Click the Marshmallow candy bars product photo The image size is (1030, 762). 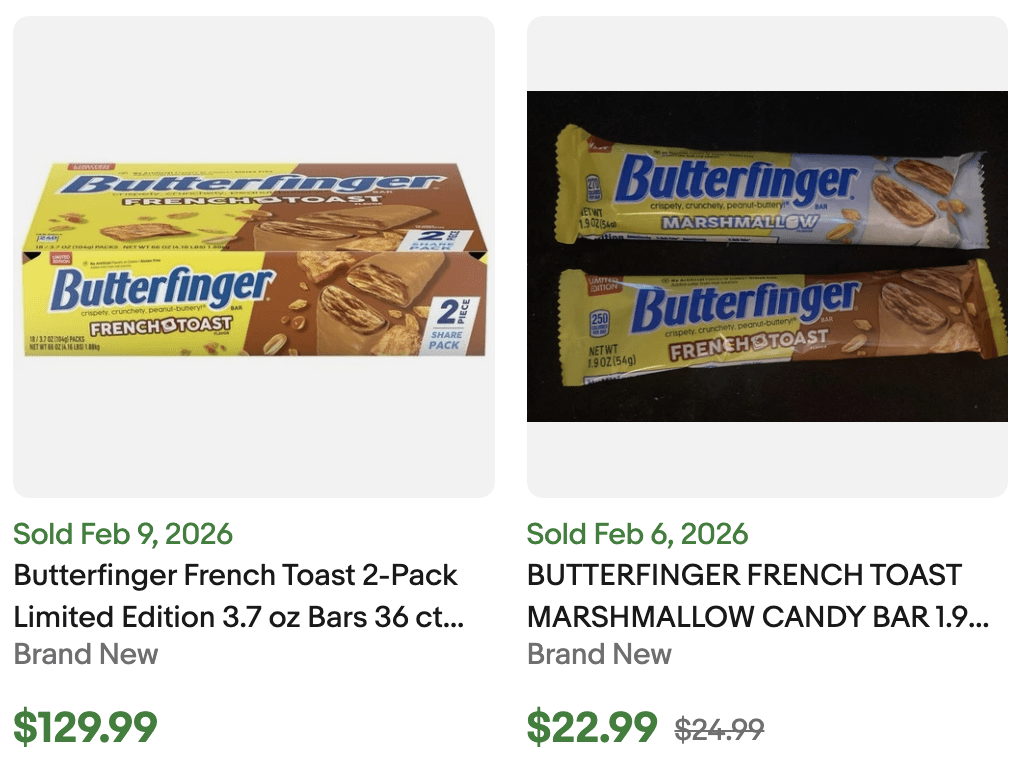(768, 258)
